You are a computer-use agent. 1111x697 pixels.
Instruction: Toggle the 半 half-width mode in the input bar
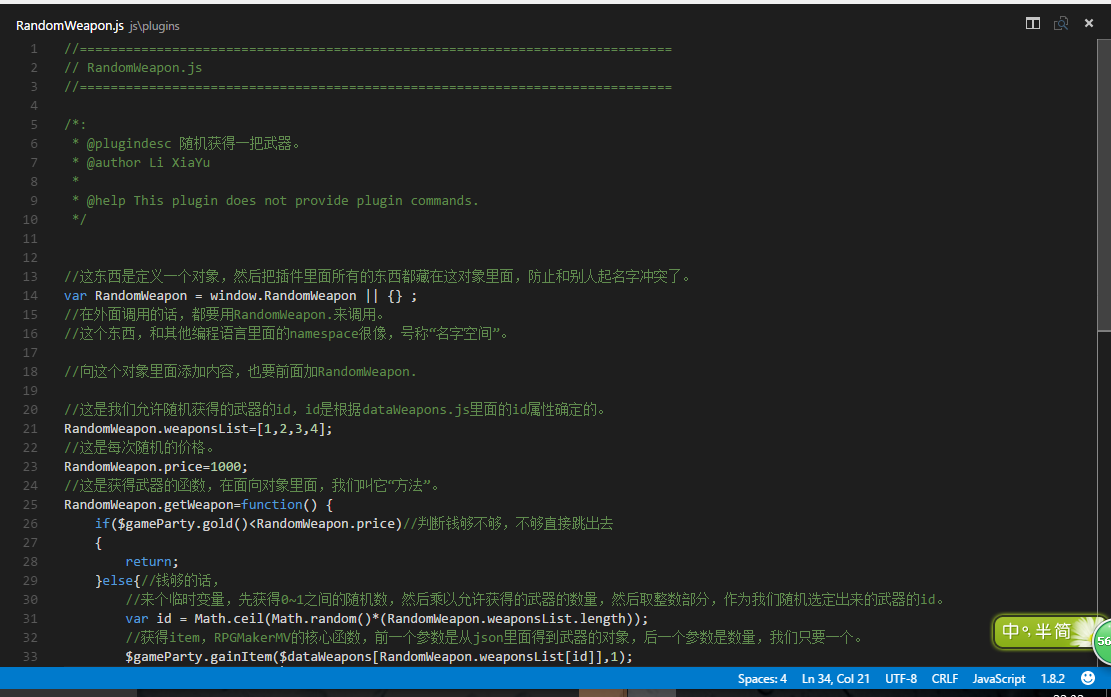click(x=1044, y=630)
